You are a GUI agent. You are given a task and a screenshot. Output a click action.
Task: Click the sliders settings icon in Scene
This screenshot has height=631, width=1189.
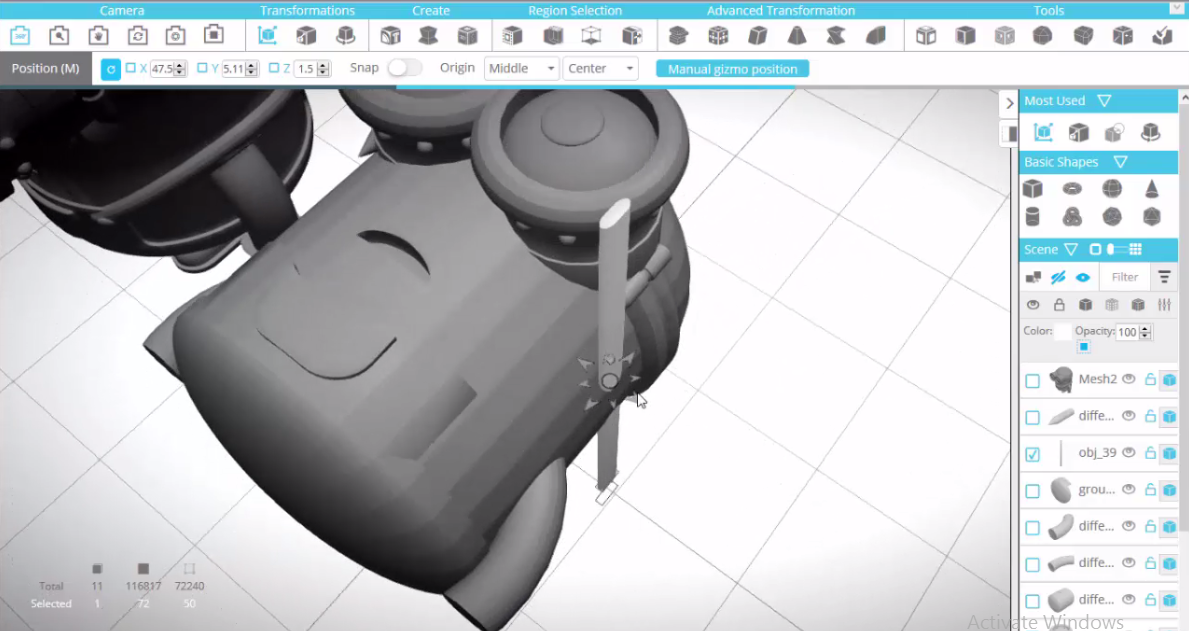(1165, 305)
